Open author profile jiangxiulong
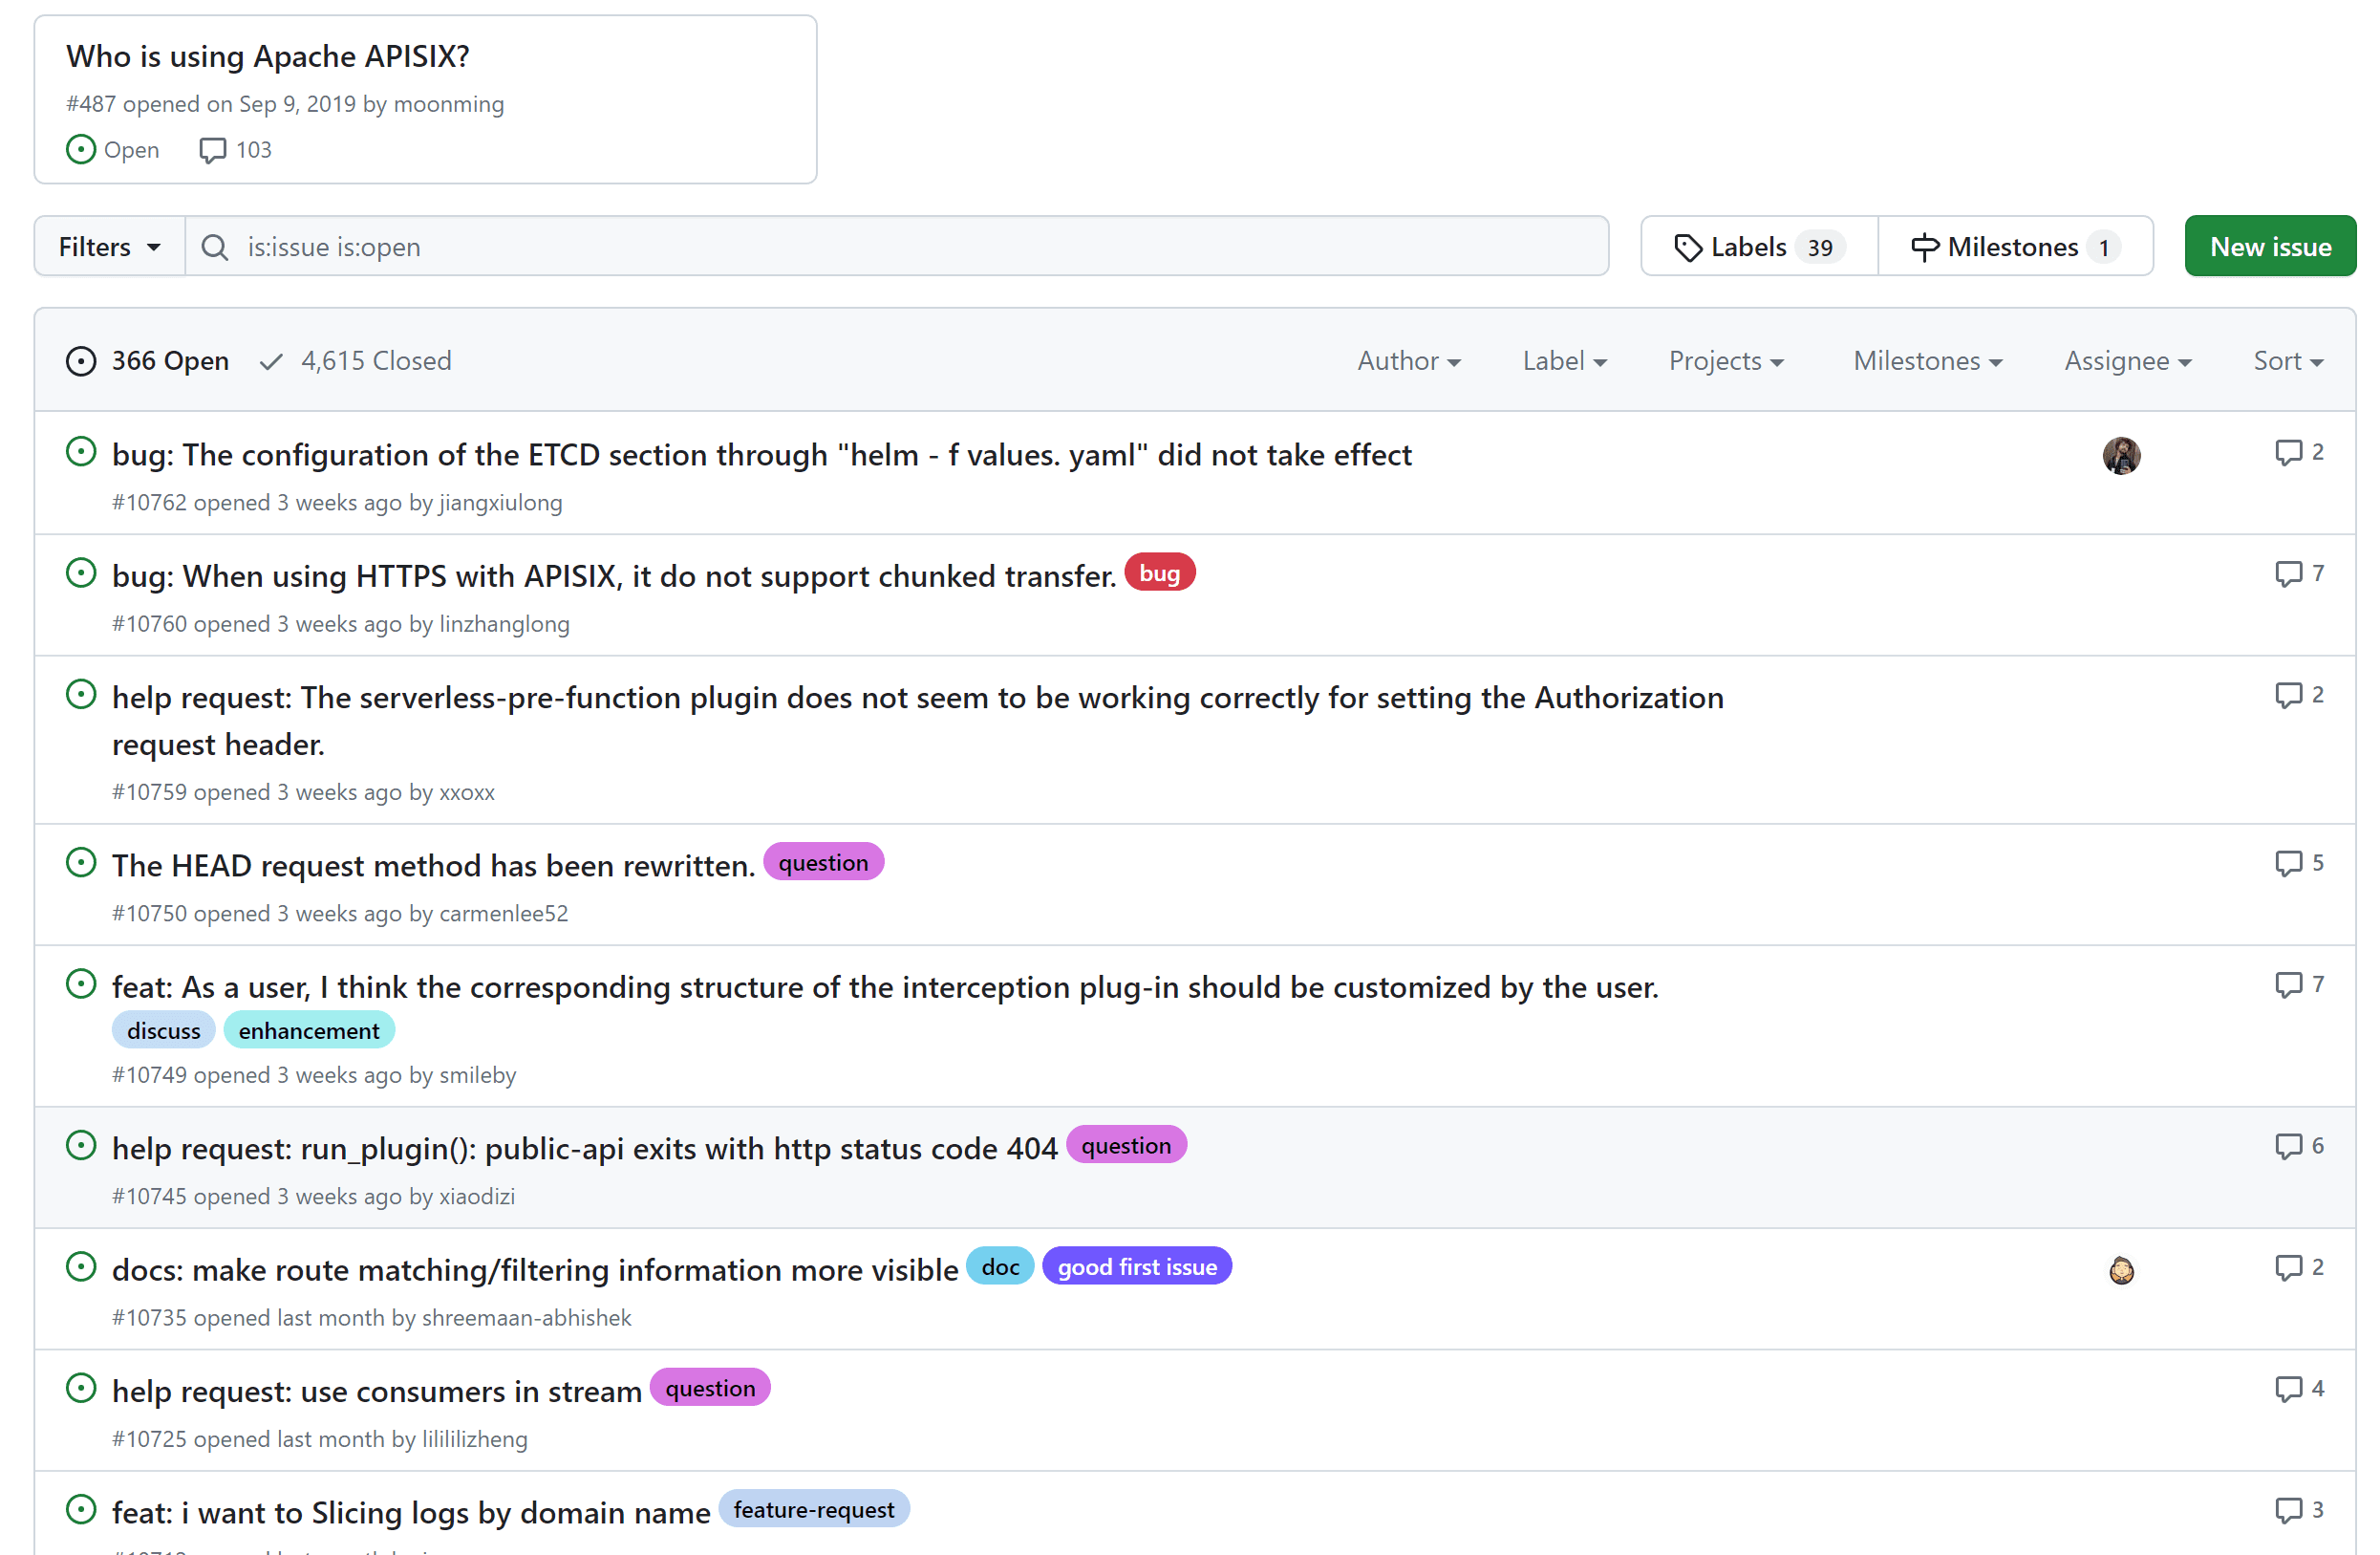The width and height of the screenshot is (2380, 1555). coord(500,503)
